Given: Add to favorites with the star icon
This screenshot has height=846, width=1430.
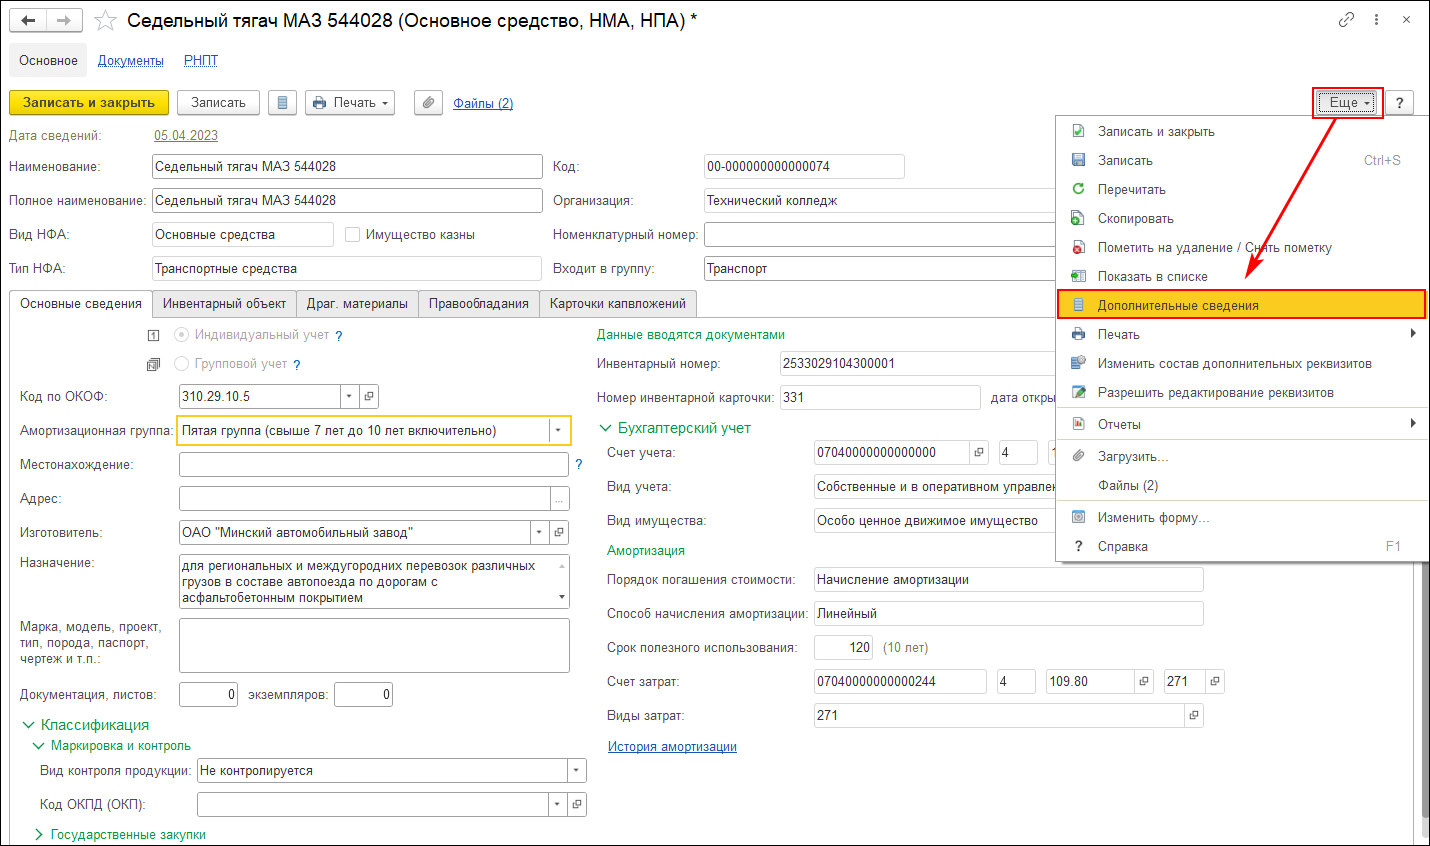Looking at the screenshot, I should [105, 20].
